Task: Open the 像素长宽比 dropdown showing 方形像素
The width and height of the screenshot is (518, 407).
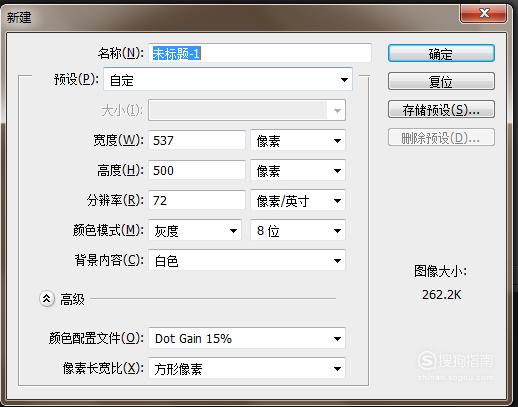Action: 247,368
